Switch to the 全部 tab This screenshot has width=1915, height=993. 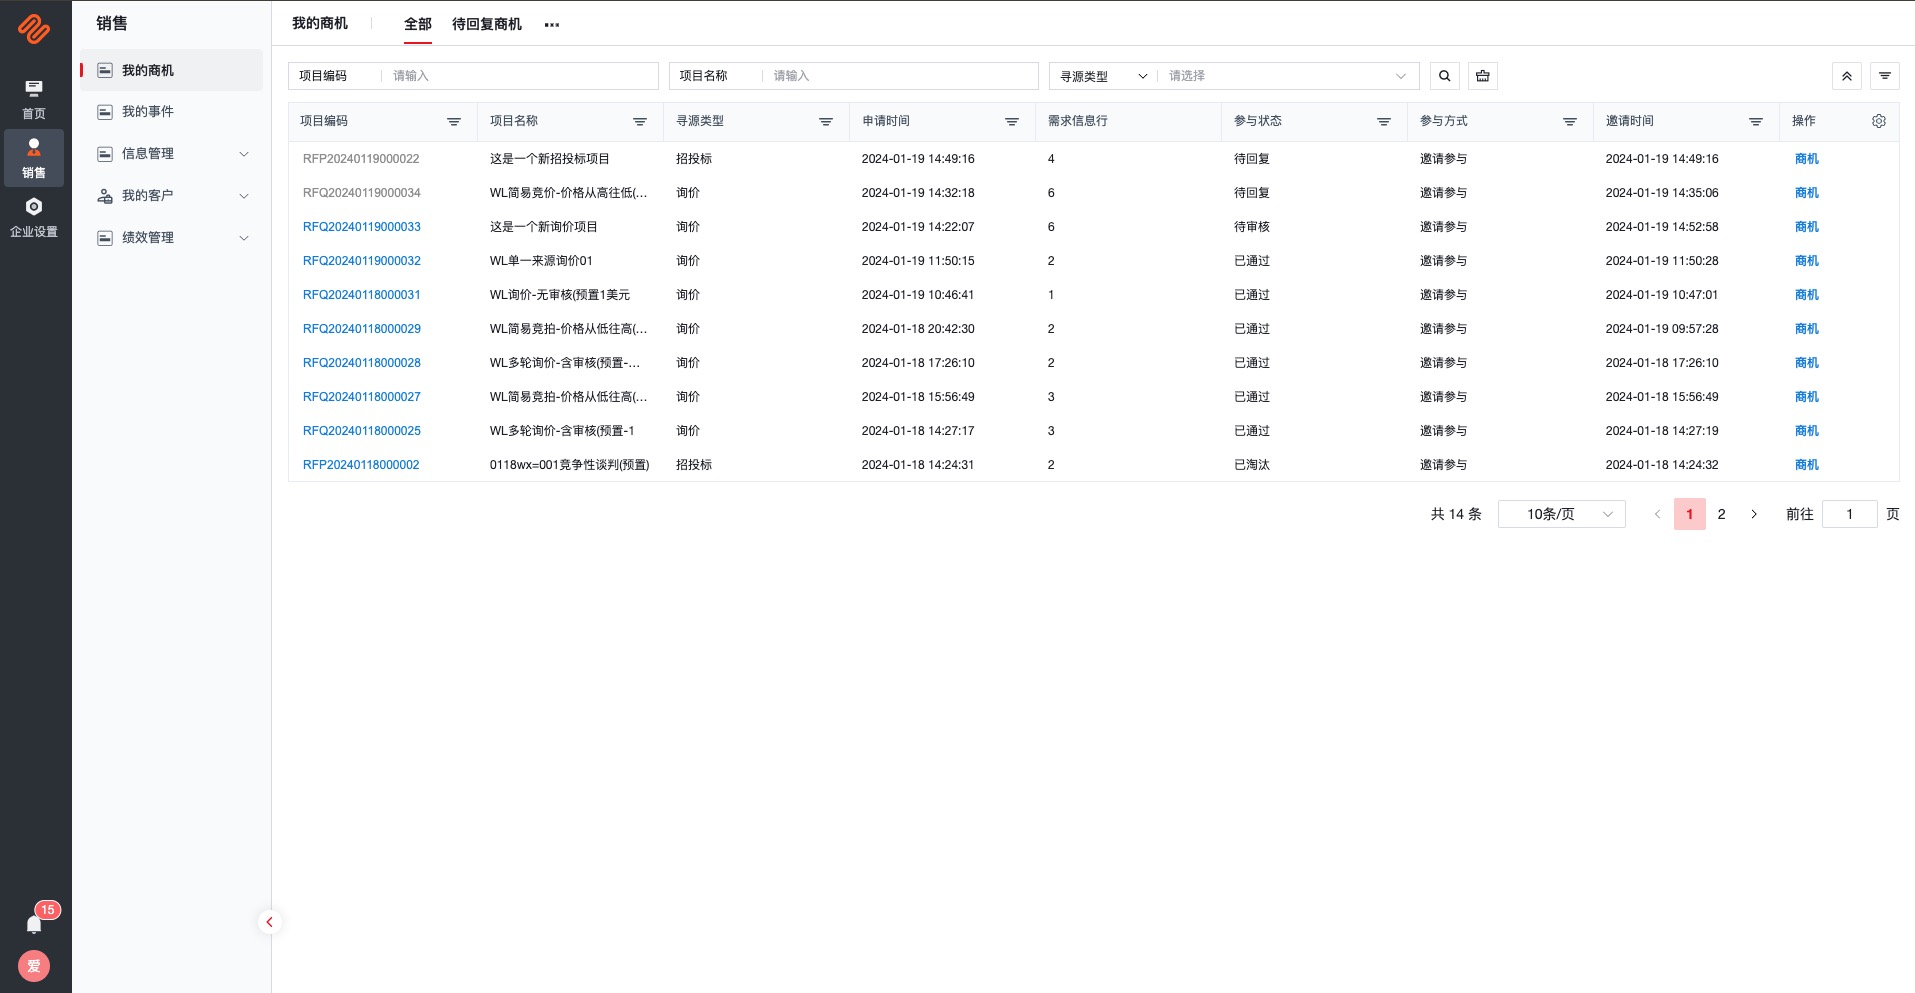tap(418, 24)
